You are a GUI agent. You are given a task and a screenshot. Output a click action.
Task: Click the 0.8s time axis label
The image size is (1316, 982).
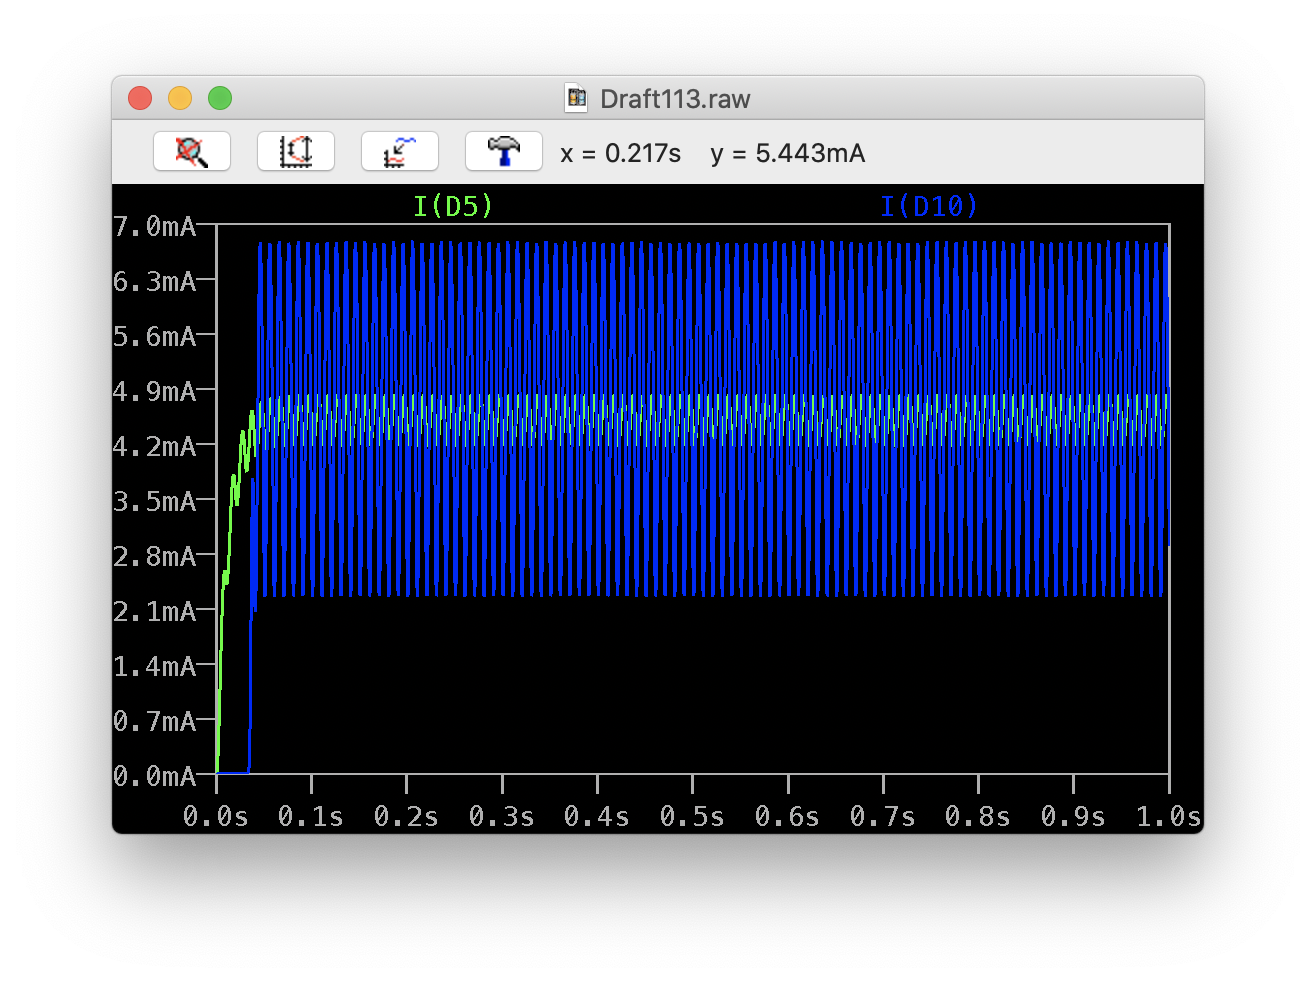point(978,817)
